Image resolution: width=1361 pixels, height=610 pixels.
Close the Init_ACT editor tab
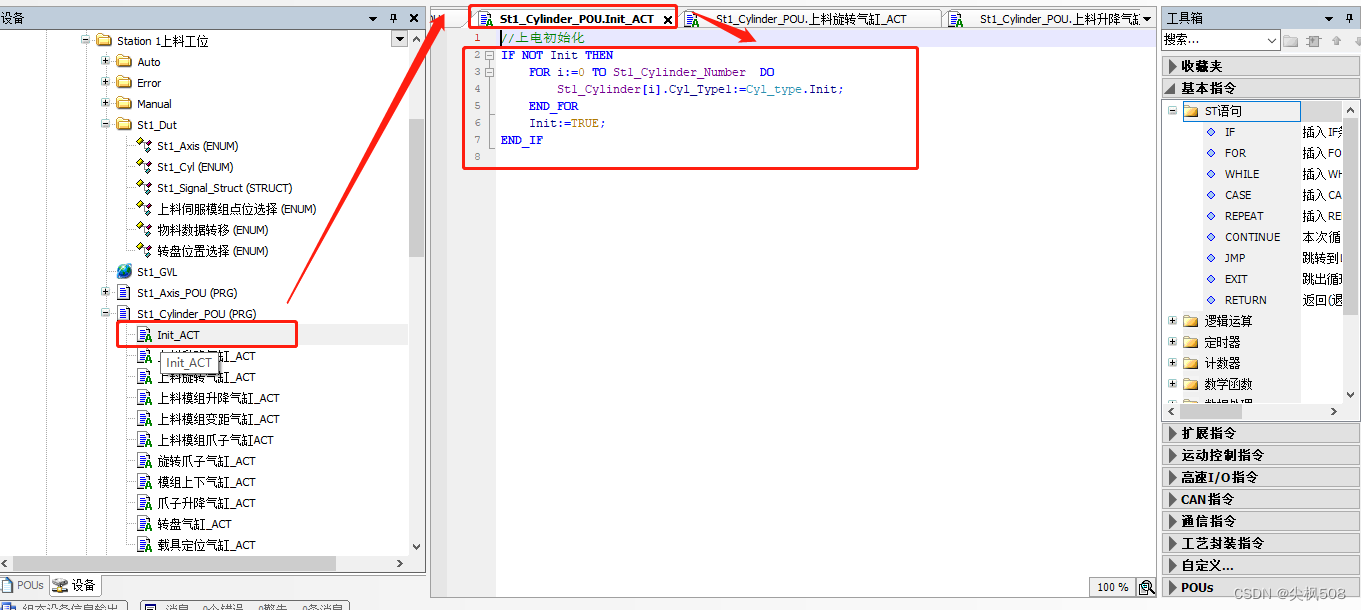tap(667, 19)
